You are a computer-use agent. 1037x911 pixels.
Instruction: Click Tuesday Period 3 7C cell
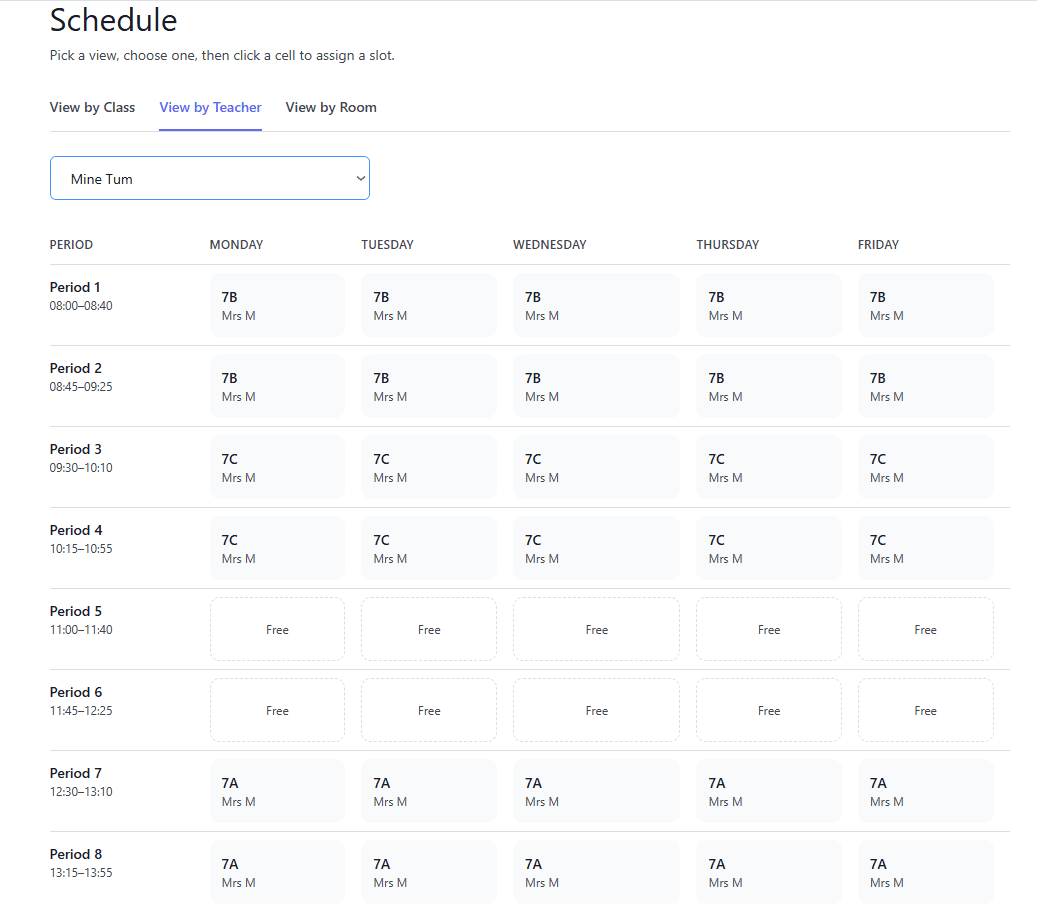[x=429, y=467]
